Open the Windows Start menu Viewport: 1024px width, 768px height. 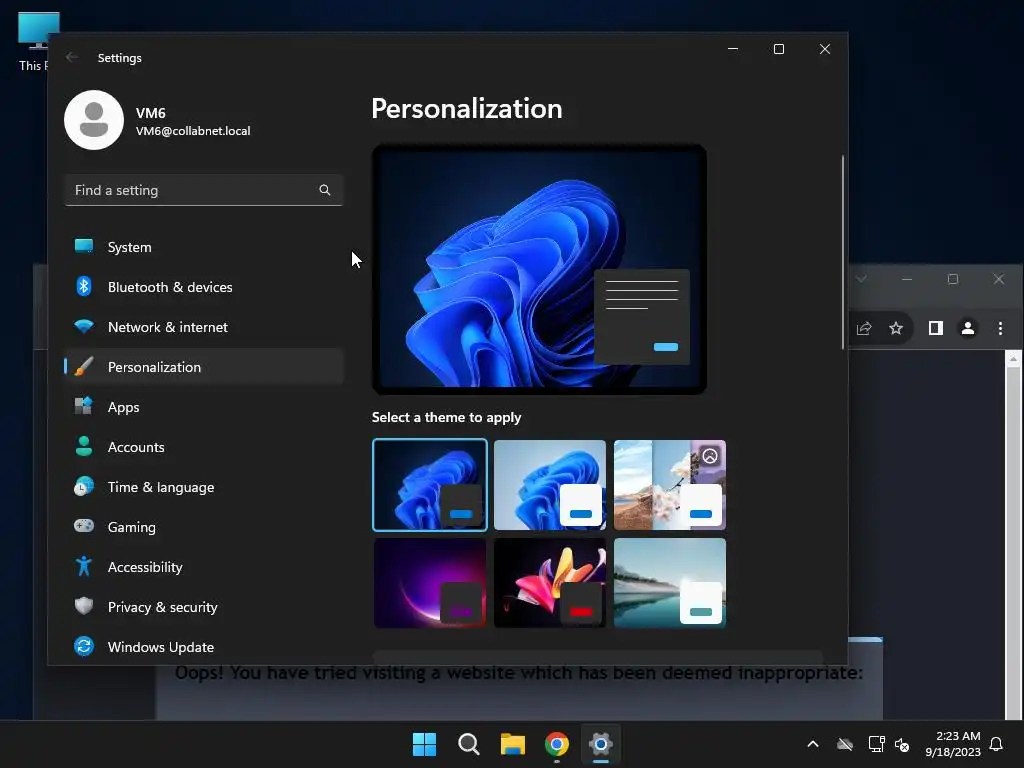tap(424, 744)
